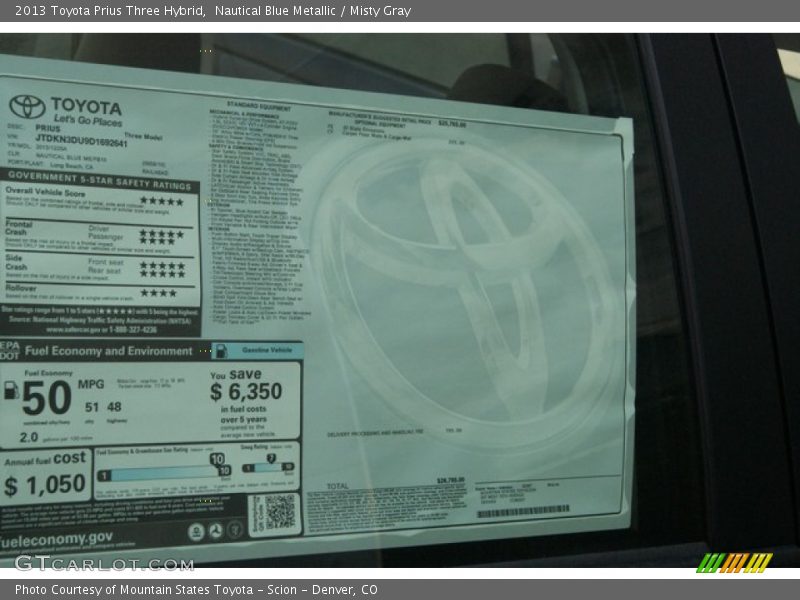The height and width of the screenshot is (600, 800).
Task: Click the 'Nautical Blue Metallic / Misty Gray' text
Action: click(x=313, y=11)
